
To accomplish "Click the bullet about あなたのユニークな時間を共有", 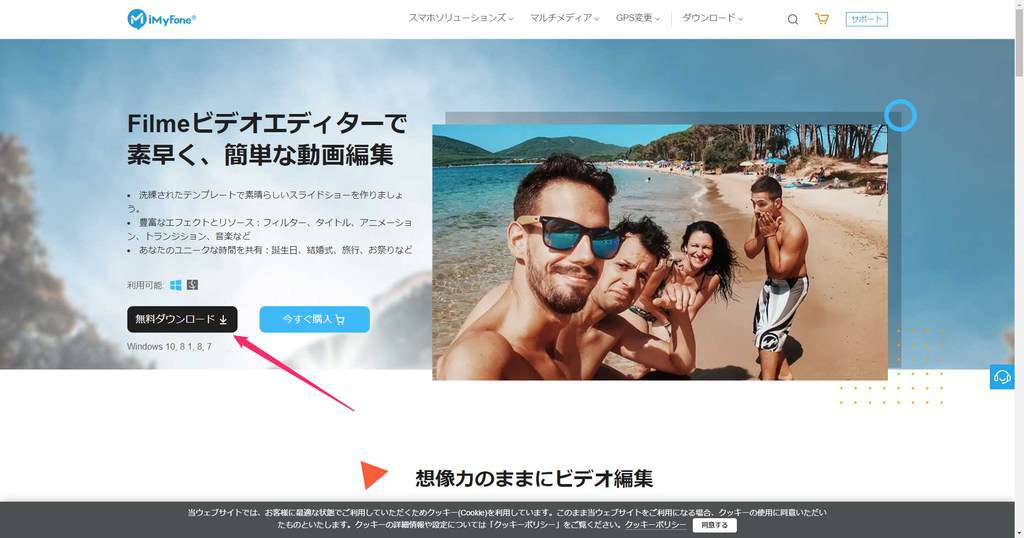I will click(269, 250).
